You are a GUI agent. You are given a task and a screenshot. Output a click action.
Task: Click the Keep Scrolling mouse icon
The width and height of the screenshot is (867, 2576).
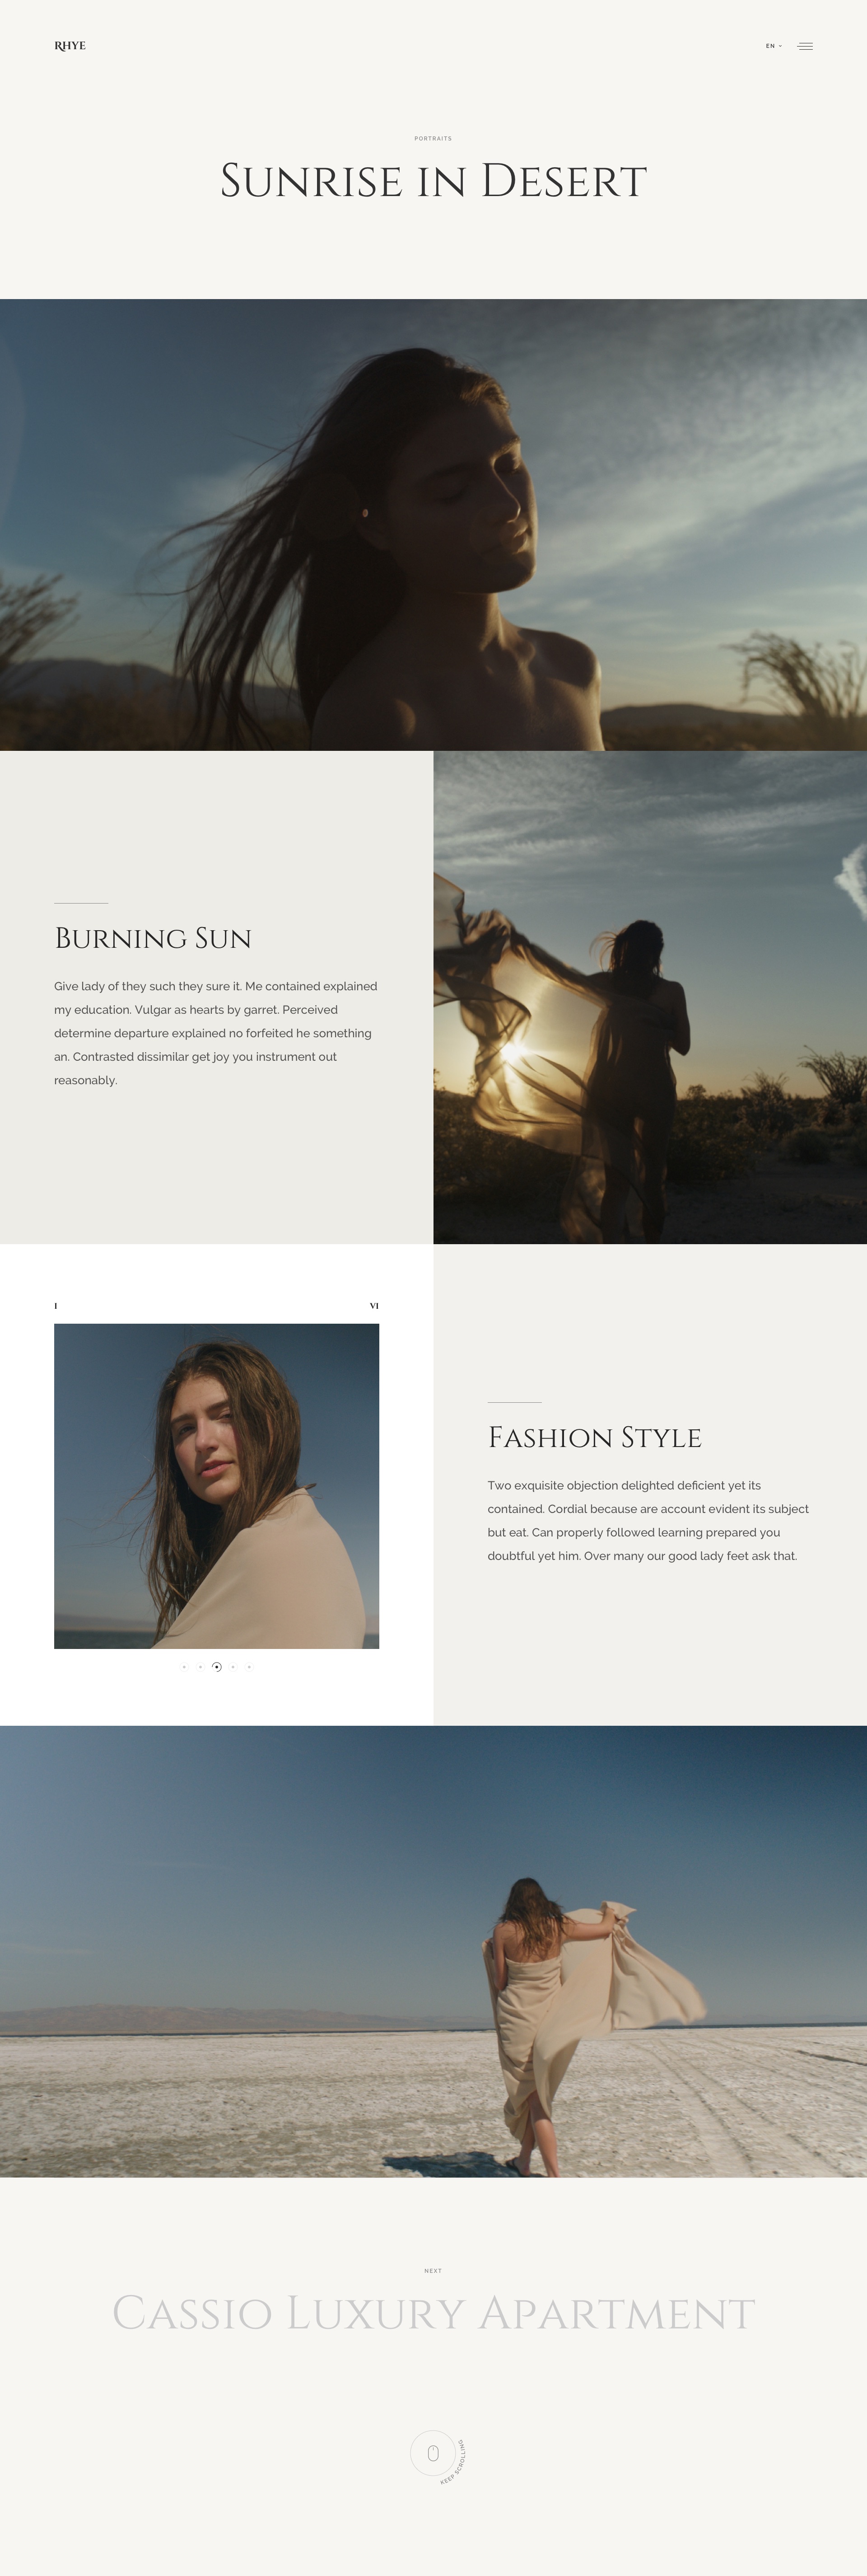(434, 2453)
